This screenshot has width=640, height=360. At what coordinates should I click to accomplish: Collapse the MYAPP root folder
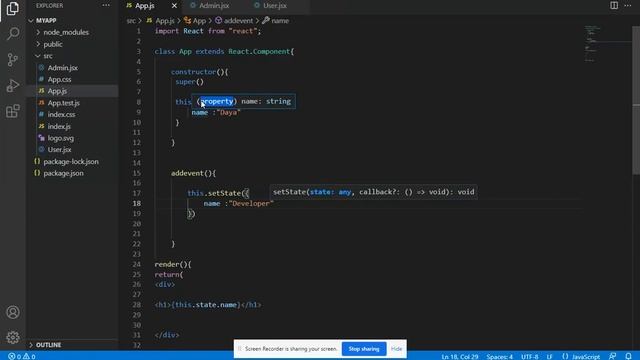(46, 20)
